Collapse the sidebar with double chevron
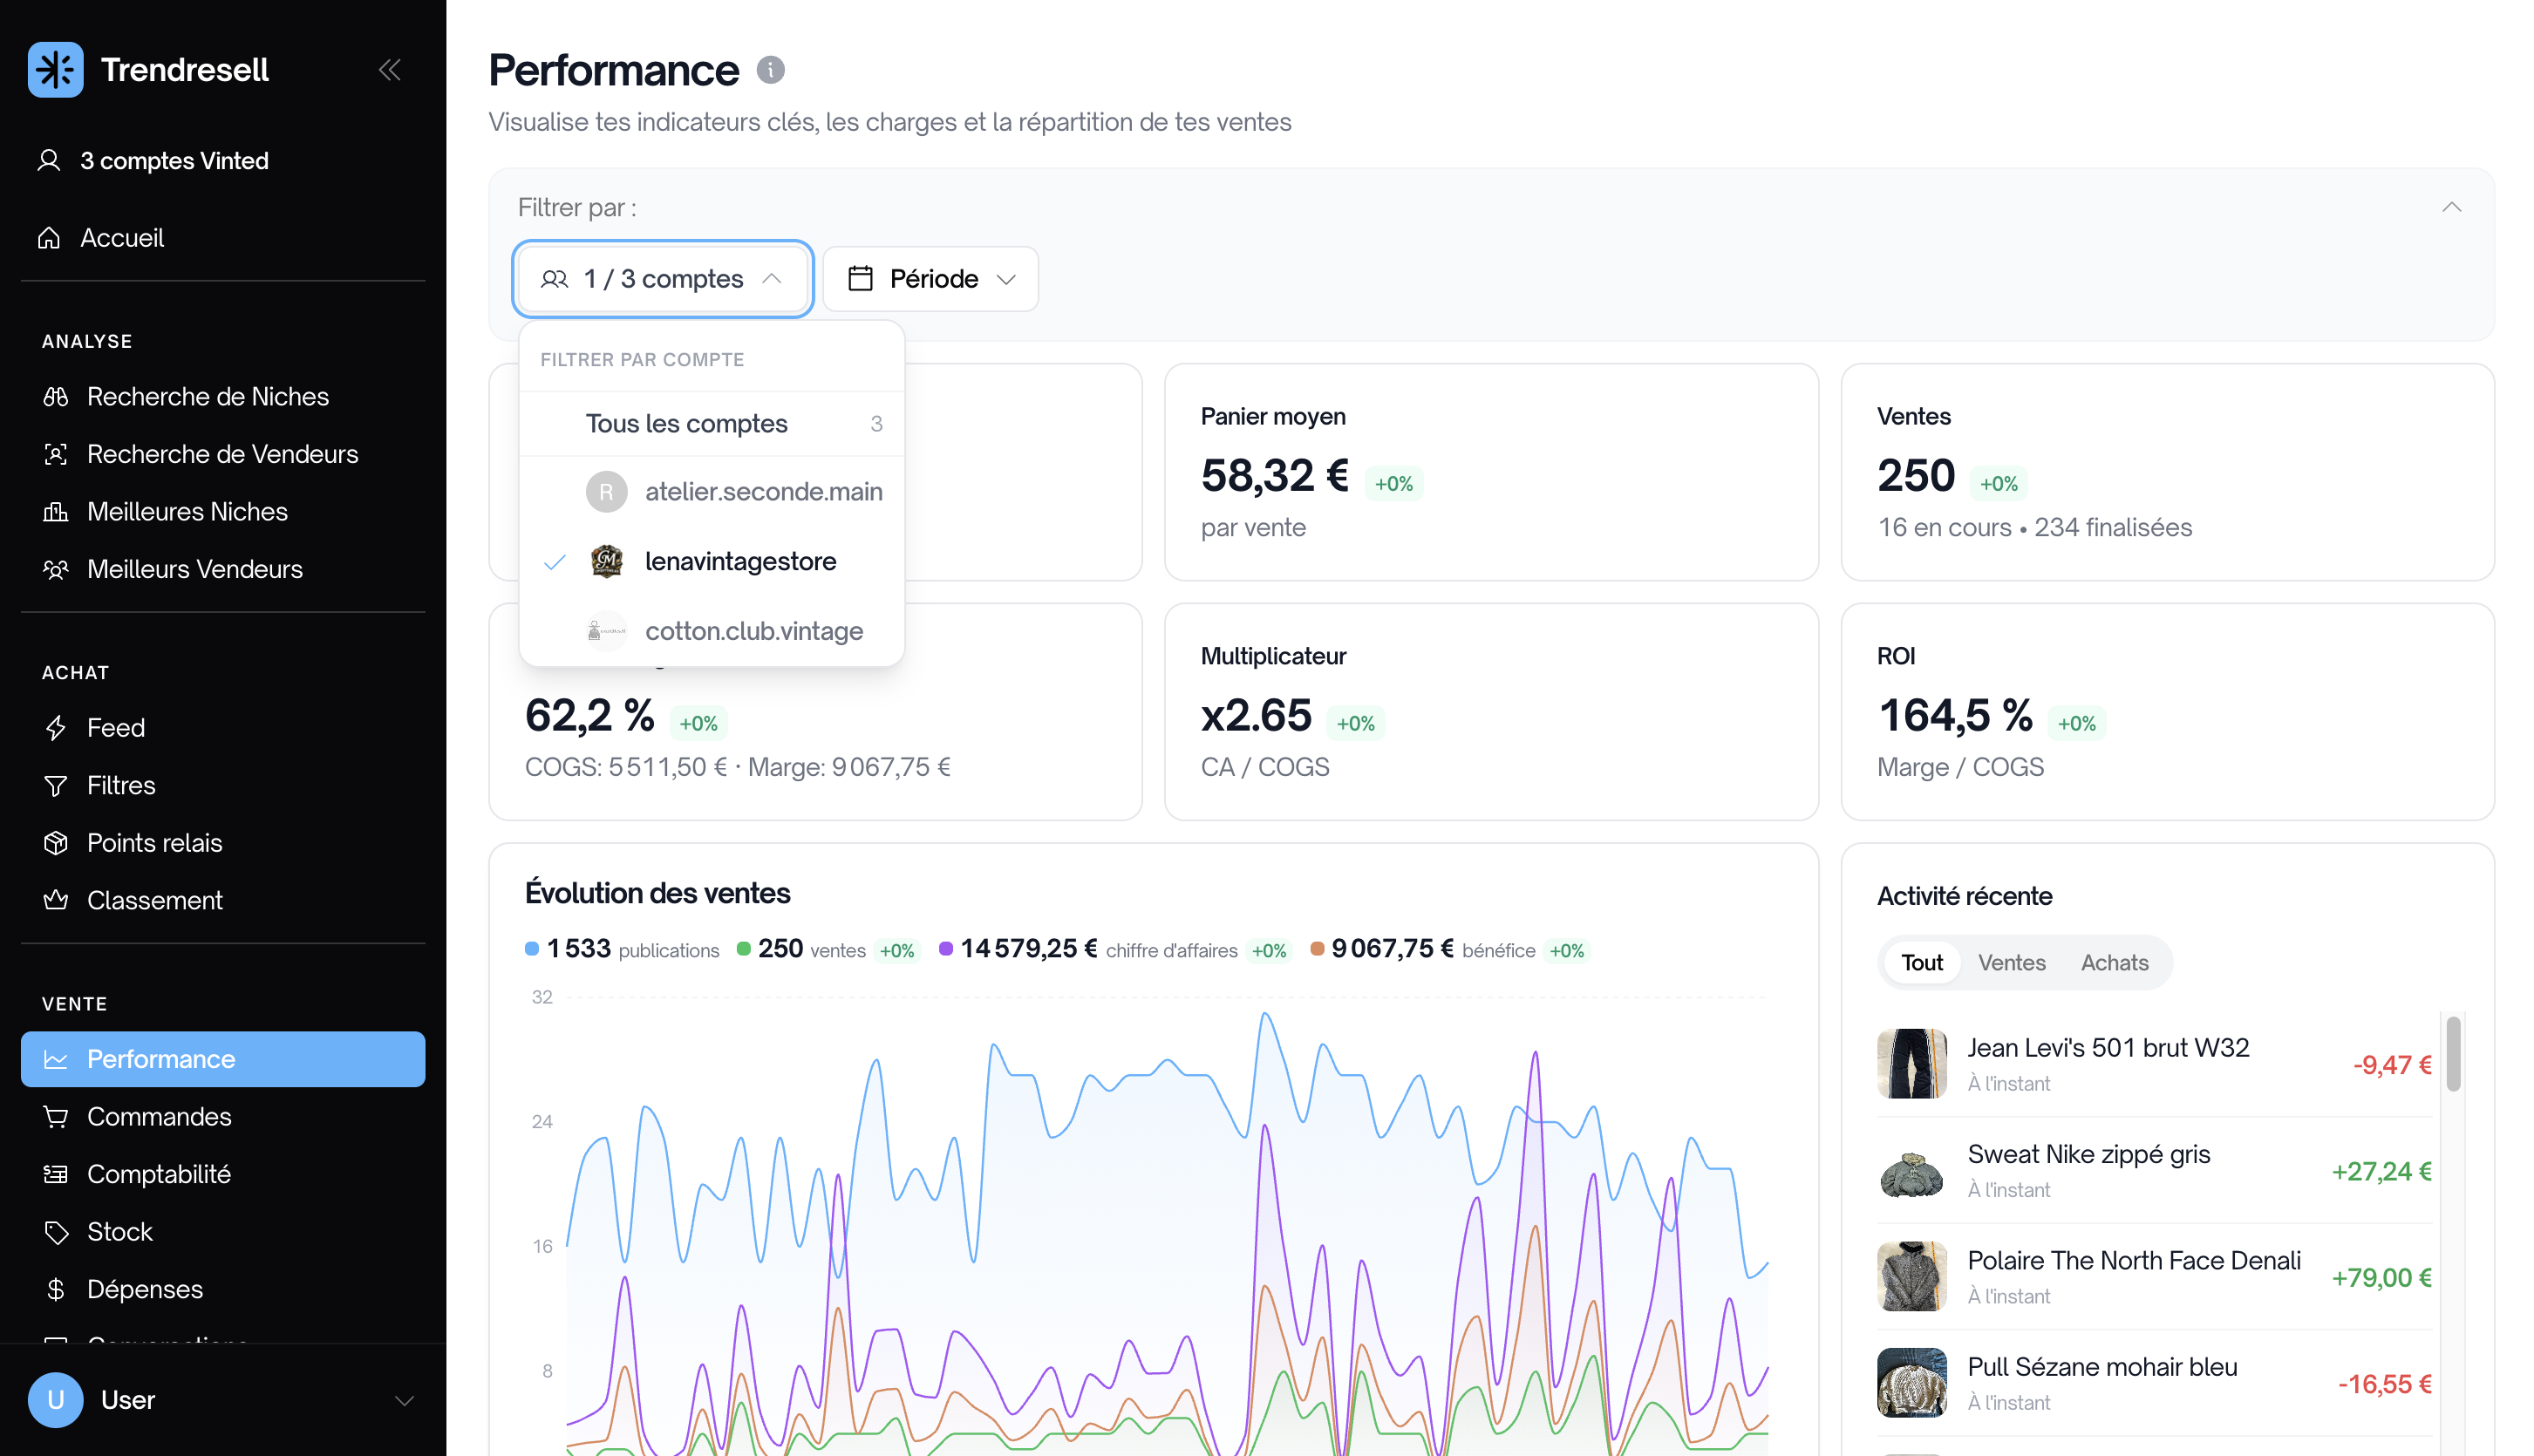2534x1456 pixels. tap(390, 69)
